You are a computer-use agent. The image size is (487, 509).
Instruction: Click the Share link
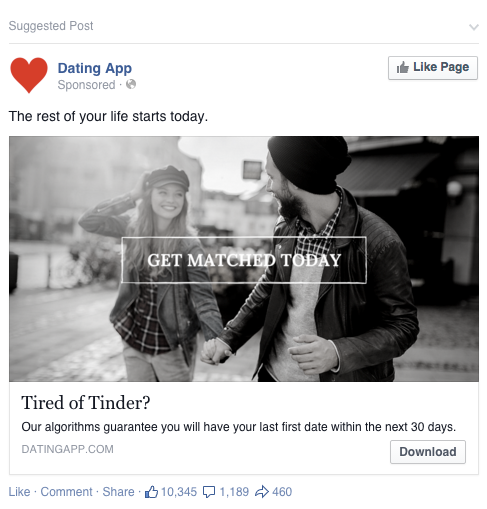[x=118, y=492]
